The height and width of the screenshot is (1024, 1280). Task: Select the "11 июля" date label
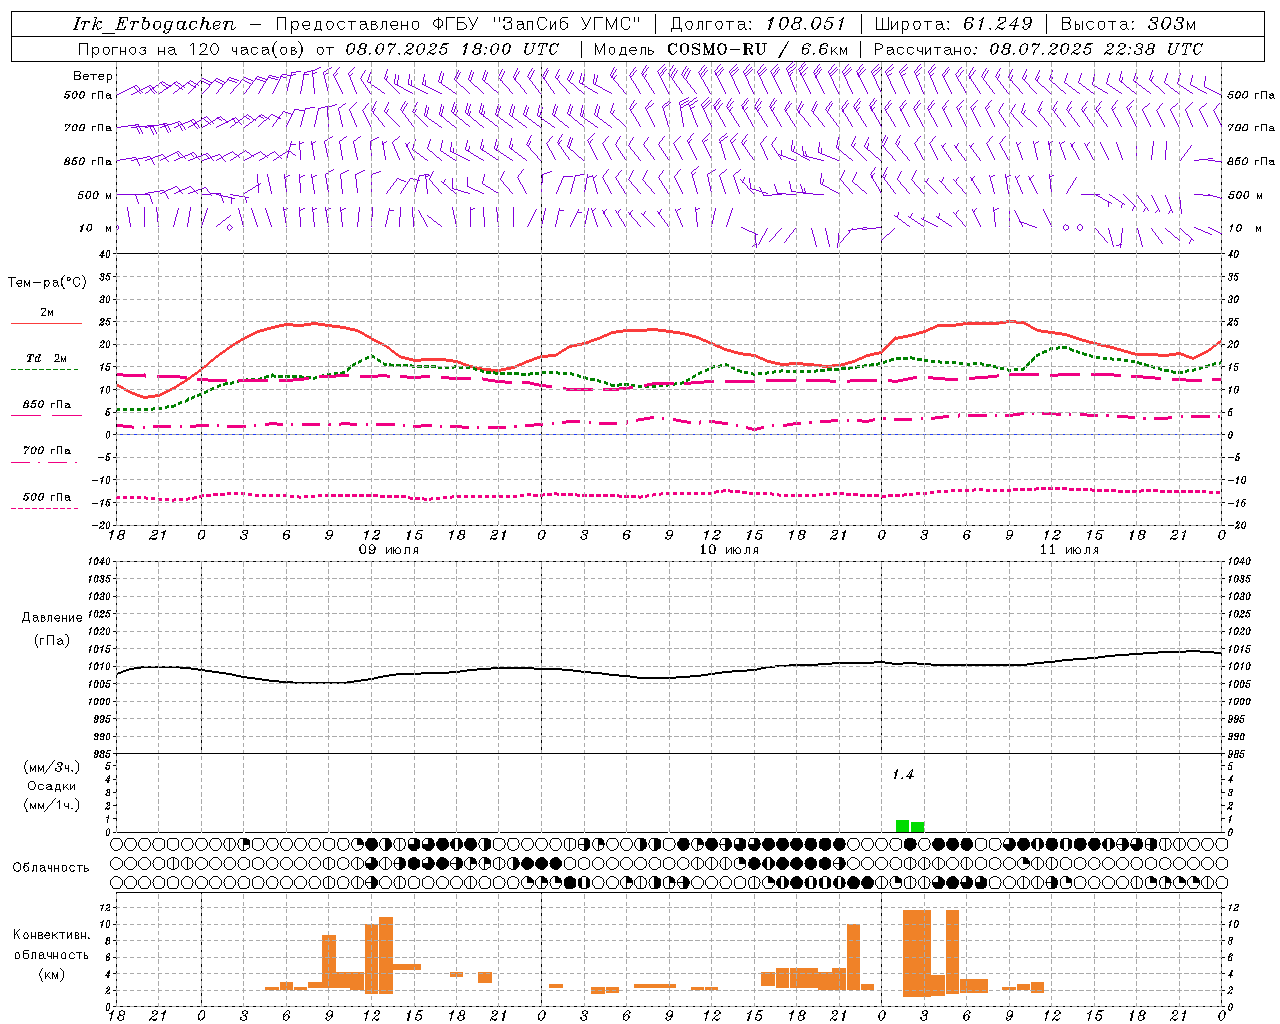click(x=1069, y=550)
